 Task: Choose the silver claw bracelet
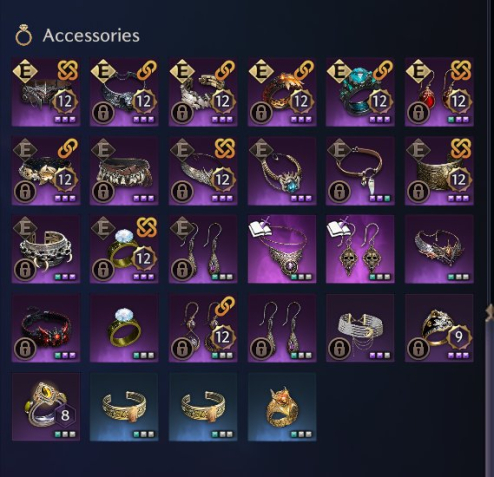pyautogui.click(x=46, y=249)
